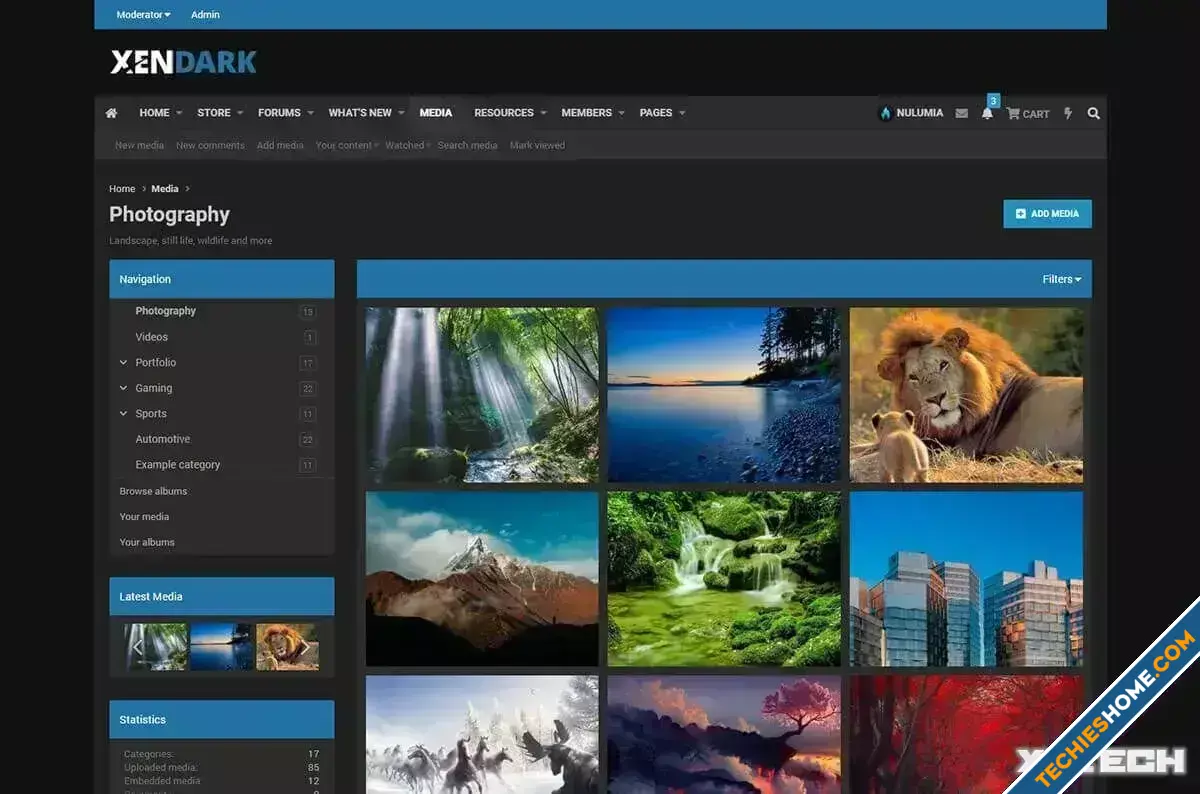
Task: Expand the Sports category chevron
Action: pos(124,414)
